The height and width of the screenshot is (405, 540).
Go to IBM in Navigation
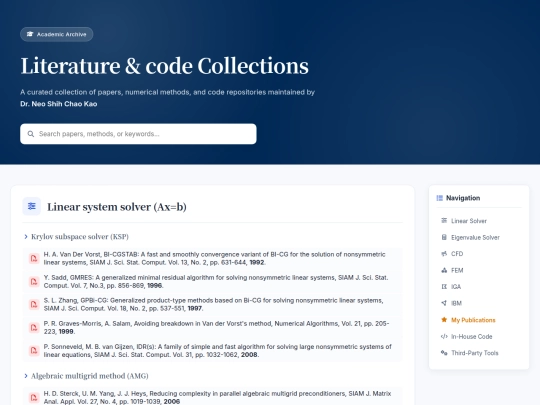479,303
